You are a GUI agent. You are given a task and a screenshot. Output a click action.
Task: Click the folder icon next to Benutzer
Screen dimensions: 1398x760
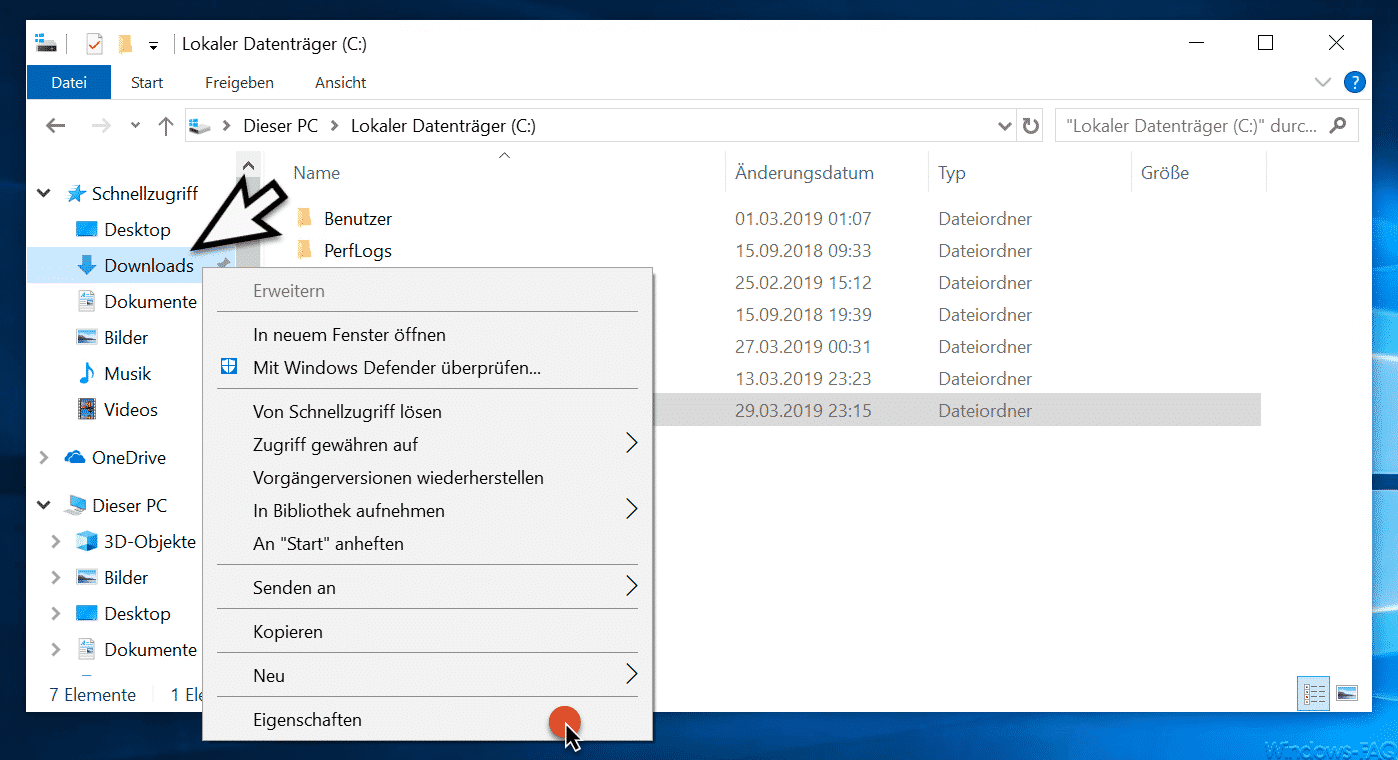click(x=305, y=217)
